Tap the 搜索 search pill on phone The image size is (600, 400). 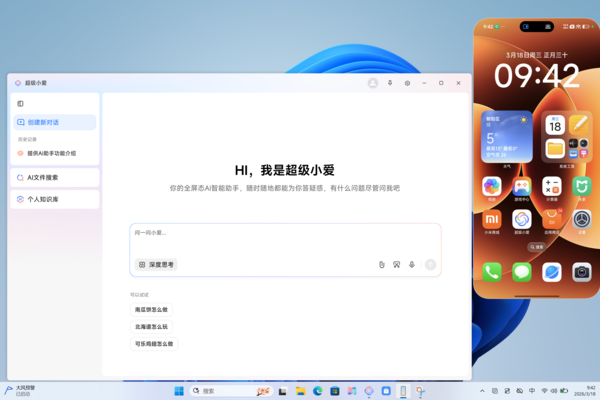[x=536, y=247]
